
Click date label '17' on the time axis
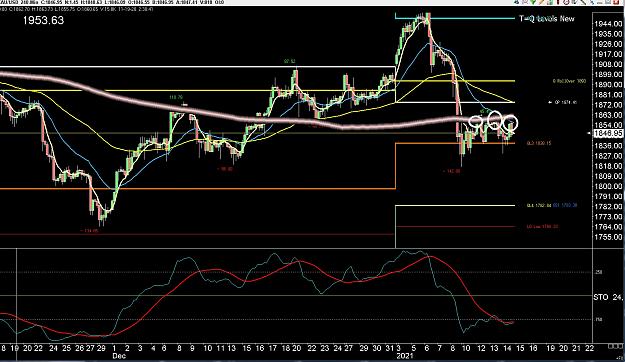(x=272, y=348)
